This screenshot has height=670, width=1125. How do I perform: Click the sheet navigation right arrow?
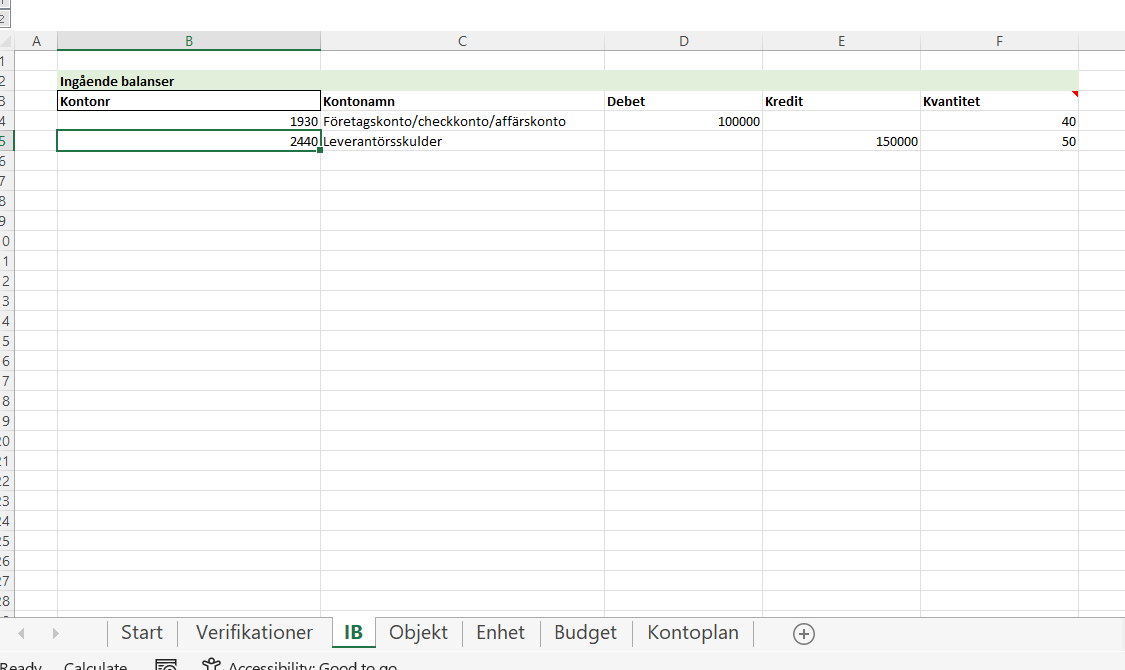click(x=55, y=633)
